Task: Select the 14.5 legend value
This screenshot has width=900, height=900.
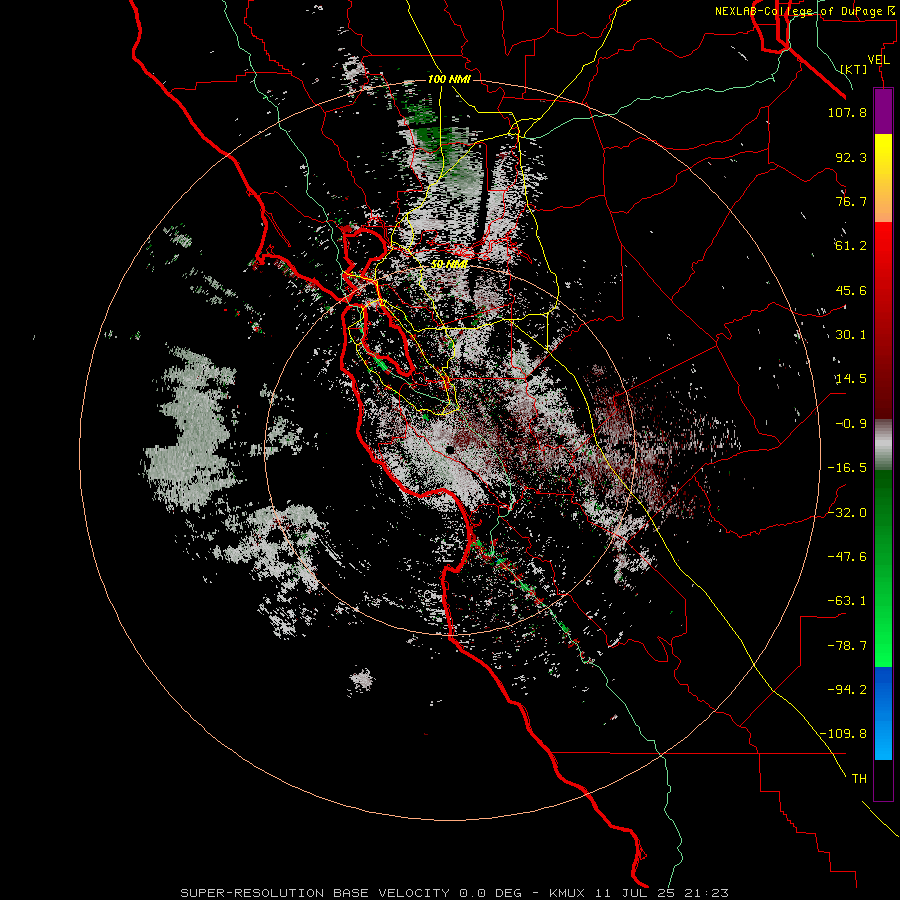Action: pos(851,379)
